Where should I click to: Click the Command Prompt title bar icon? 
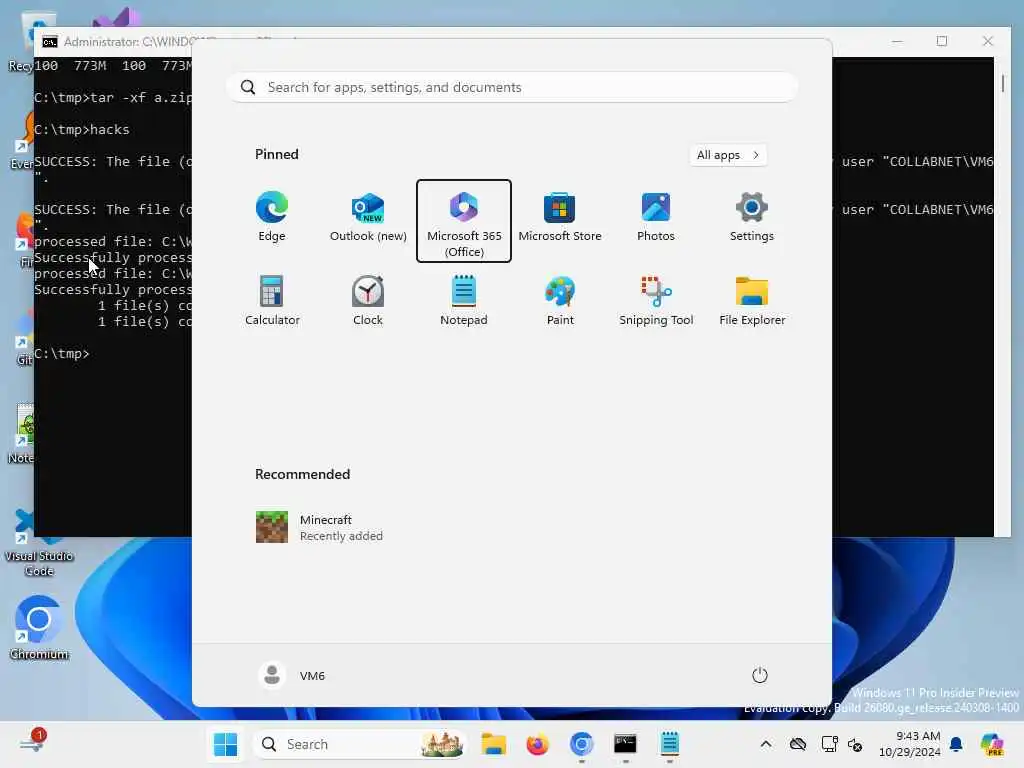point(50,42)
